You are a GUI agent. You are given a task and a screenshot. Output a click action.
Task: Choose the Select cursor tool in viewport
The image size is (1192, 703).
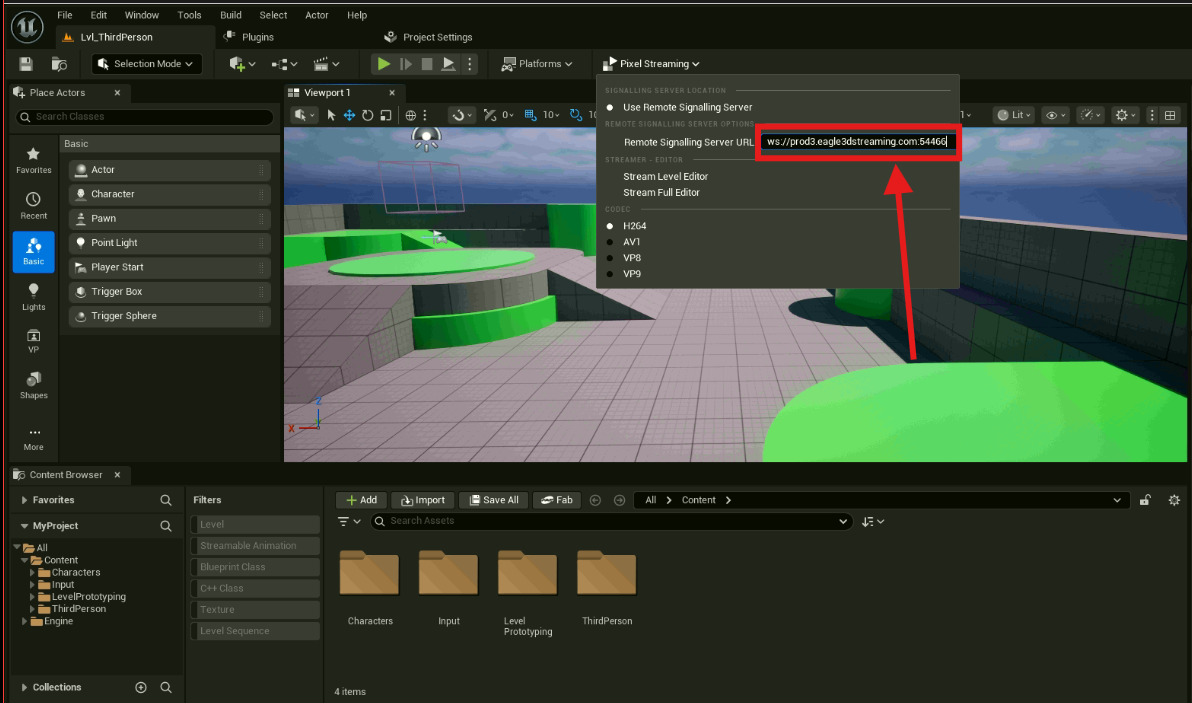tap(331, 116)
